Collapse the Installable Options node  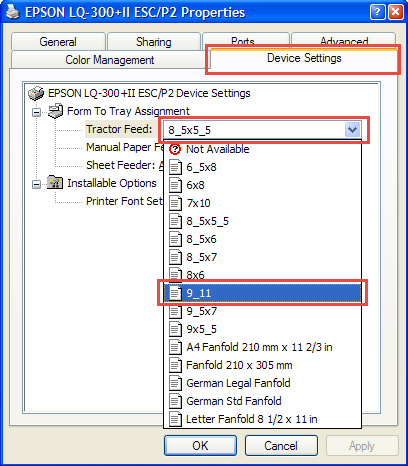(x=36, y=184)
